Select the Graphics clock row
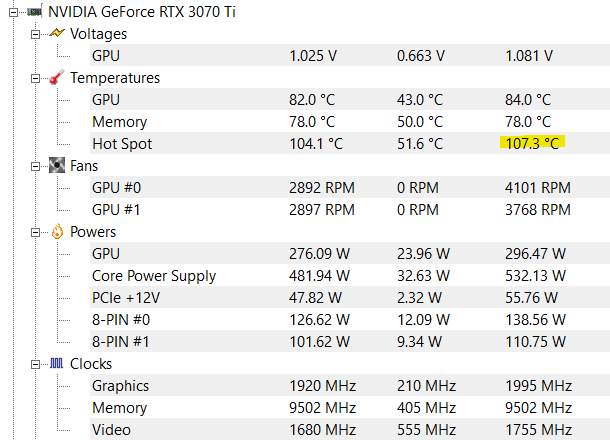610x440 pixels. tap(350, 386)
